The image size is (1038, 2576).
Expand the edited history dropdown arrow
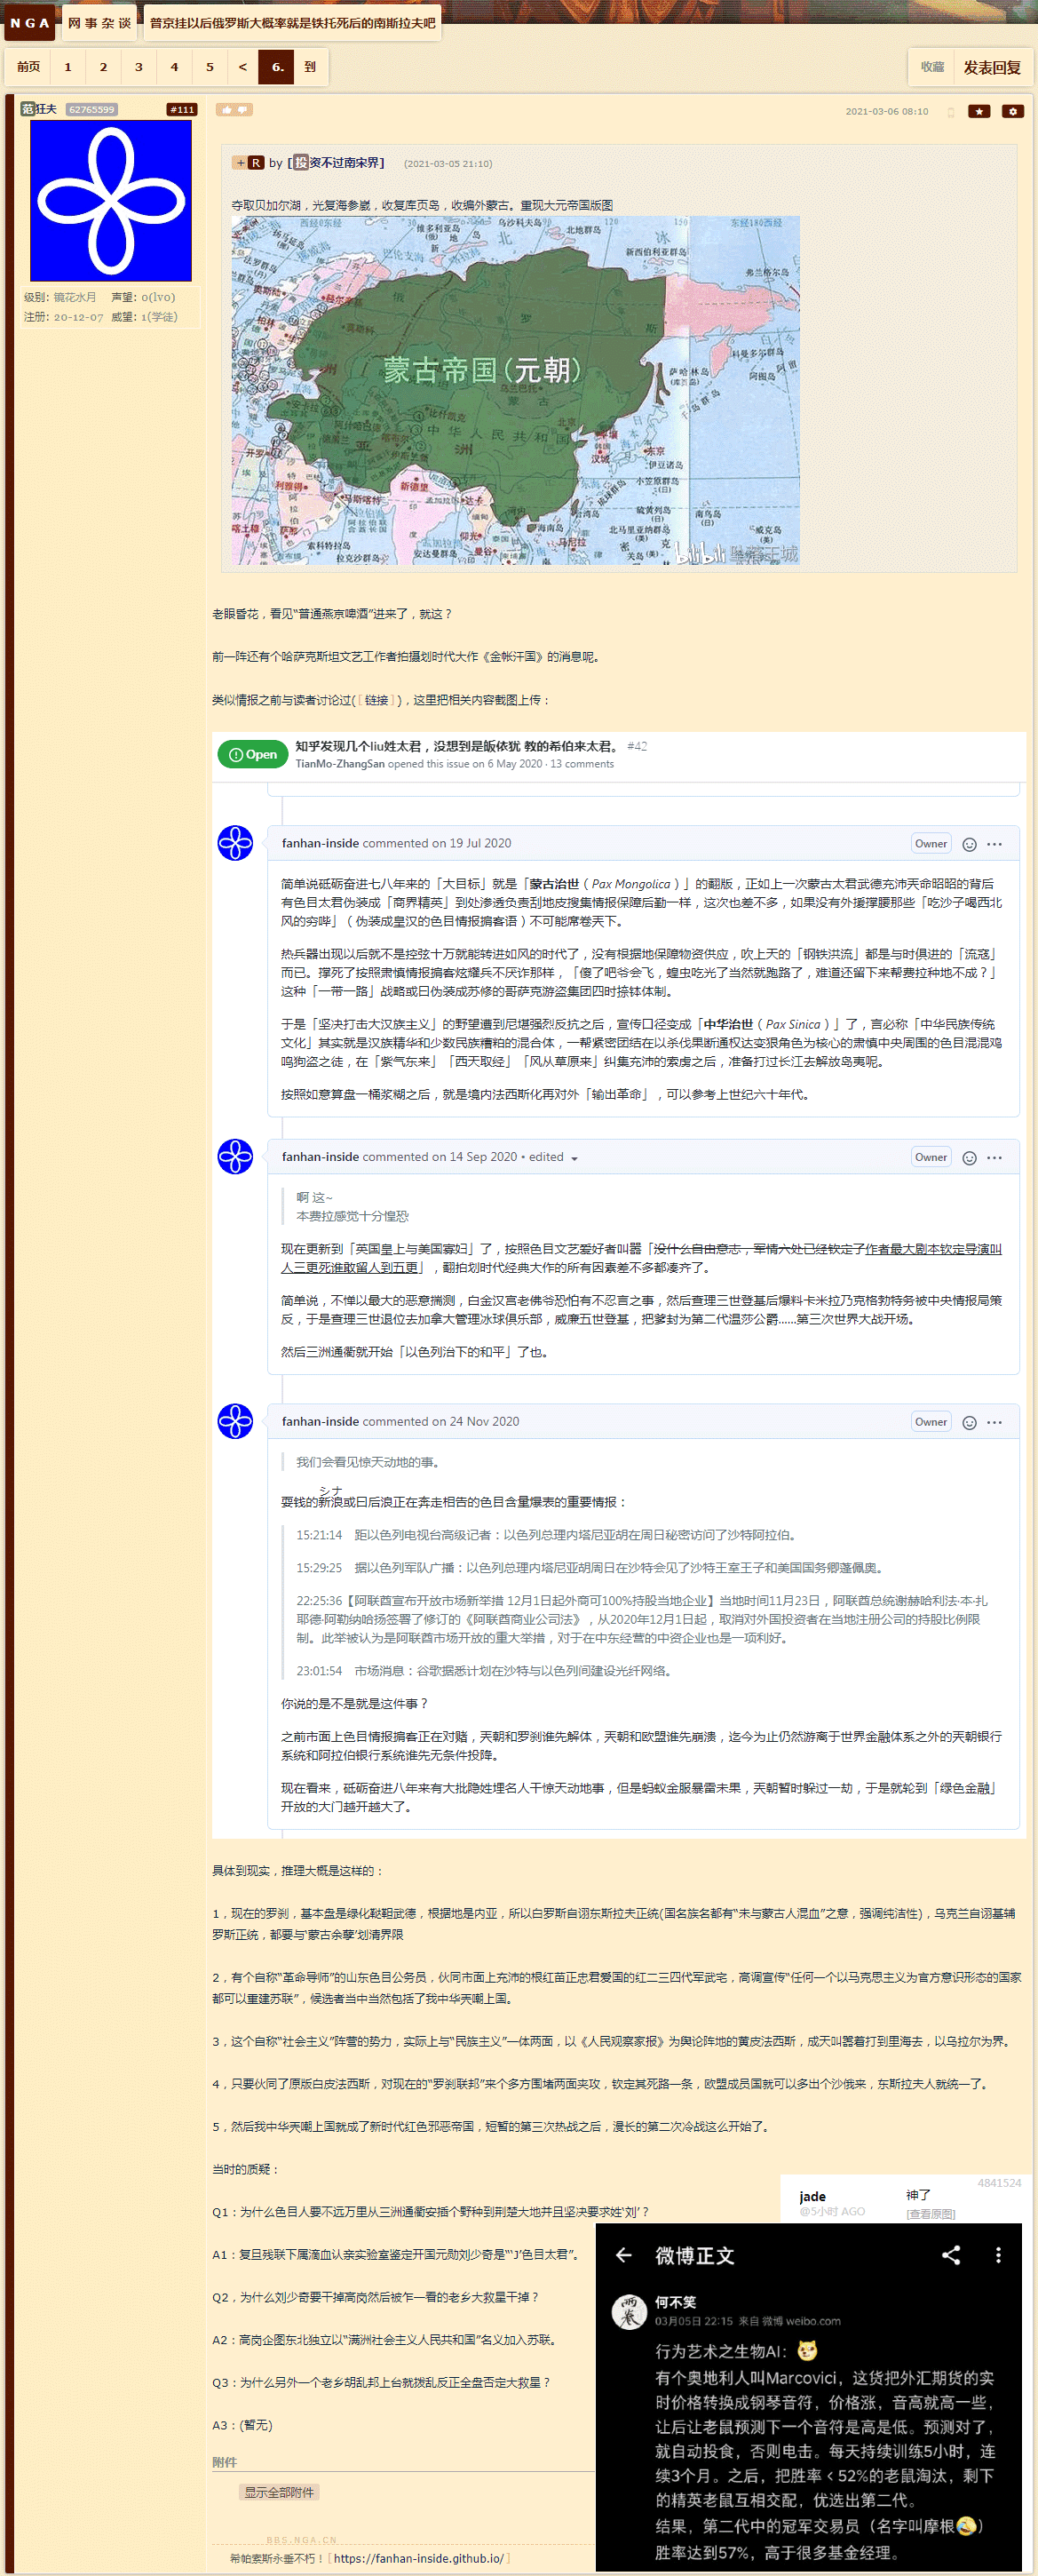click(x=574, y=1158)
